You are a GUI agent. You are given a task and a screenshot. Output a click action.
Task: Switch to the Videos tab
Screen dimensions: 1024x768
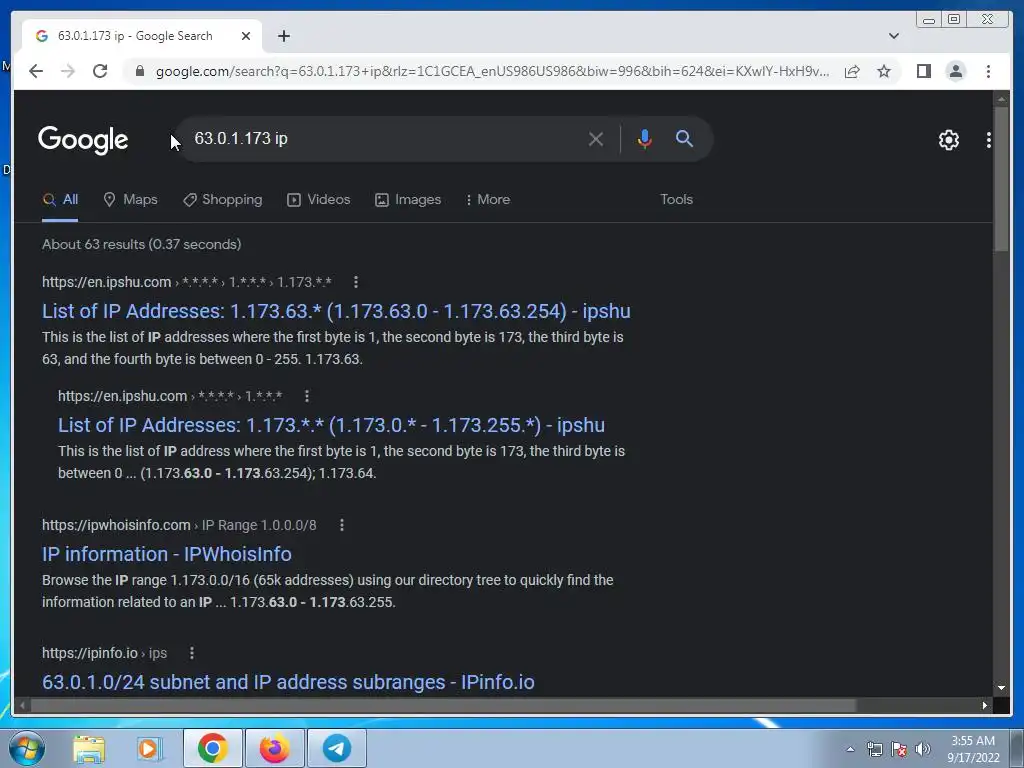tap(319, 200)
